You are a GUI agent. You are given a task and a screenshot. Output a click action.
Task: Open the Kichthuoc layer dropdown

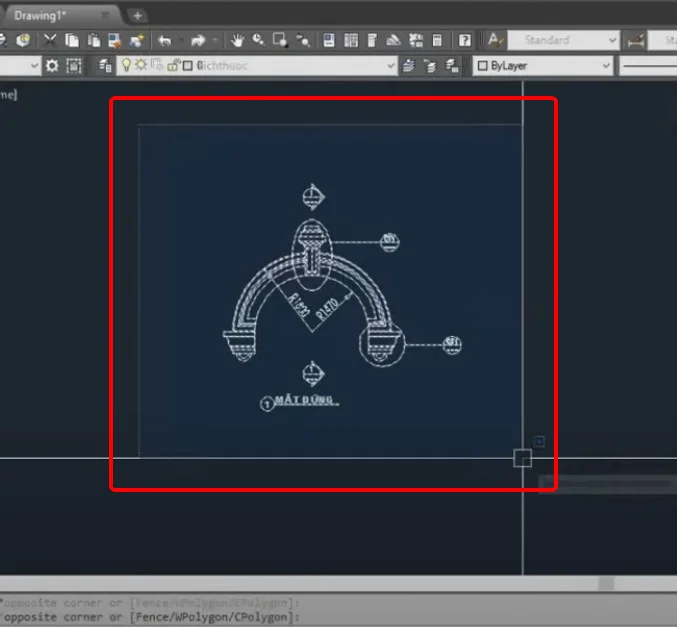point(257,66)
